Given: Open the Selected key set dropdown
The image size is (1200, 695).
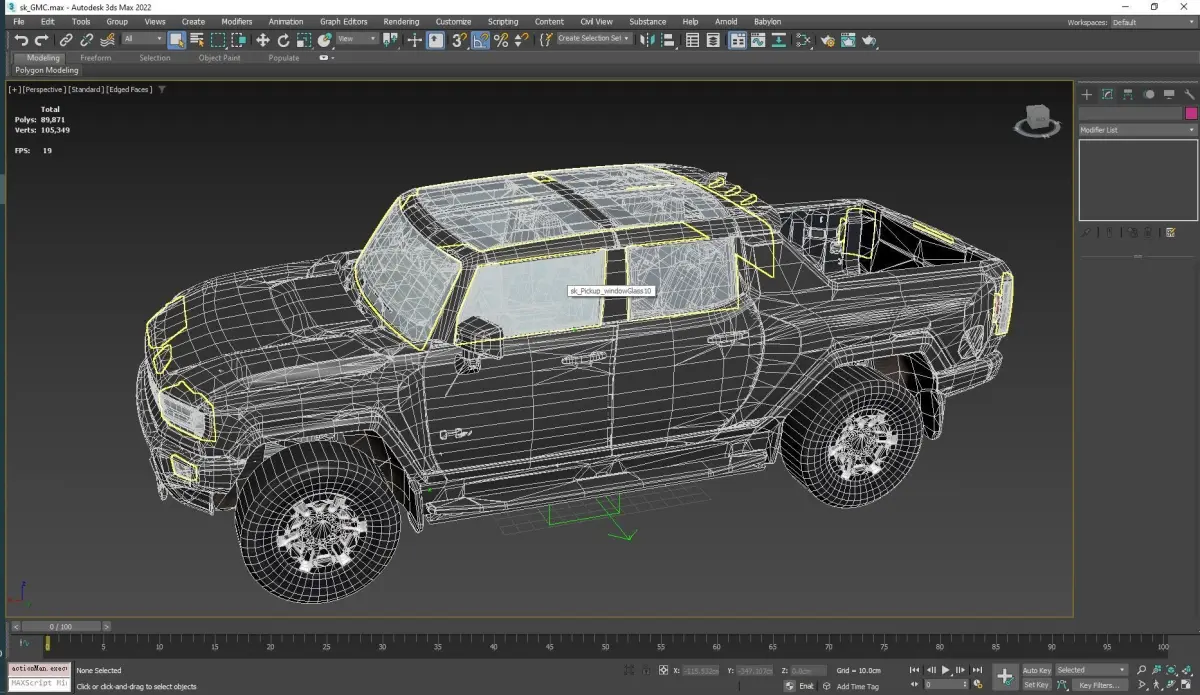Looking at the screenshot, I should pyautogui.click(x=1091, y=670).
